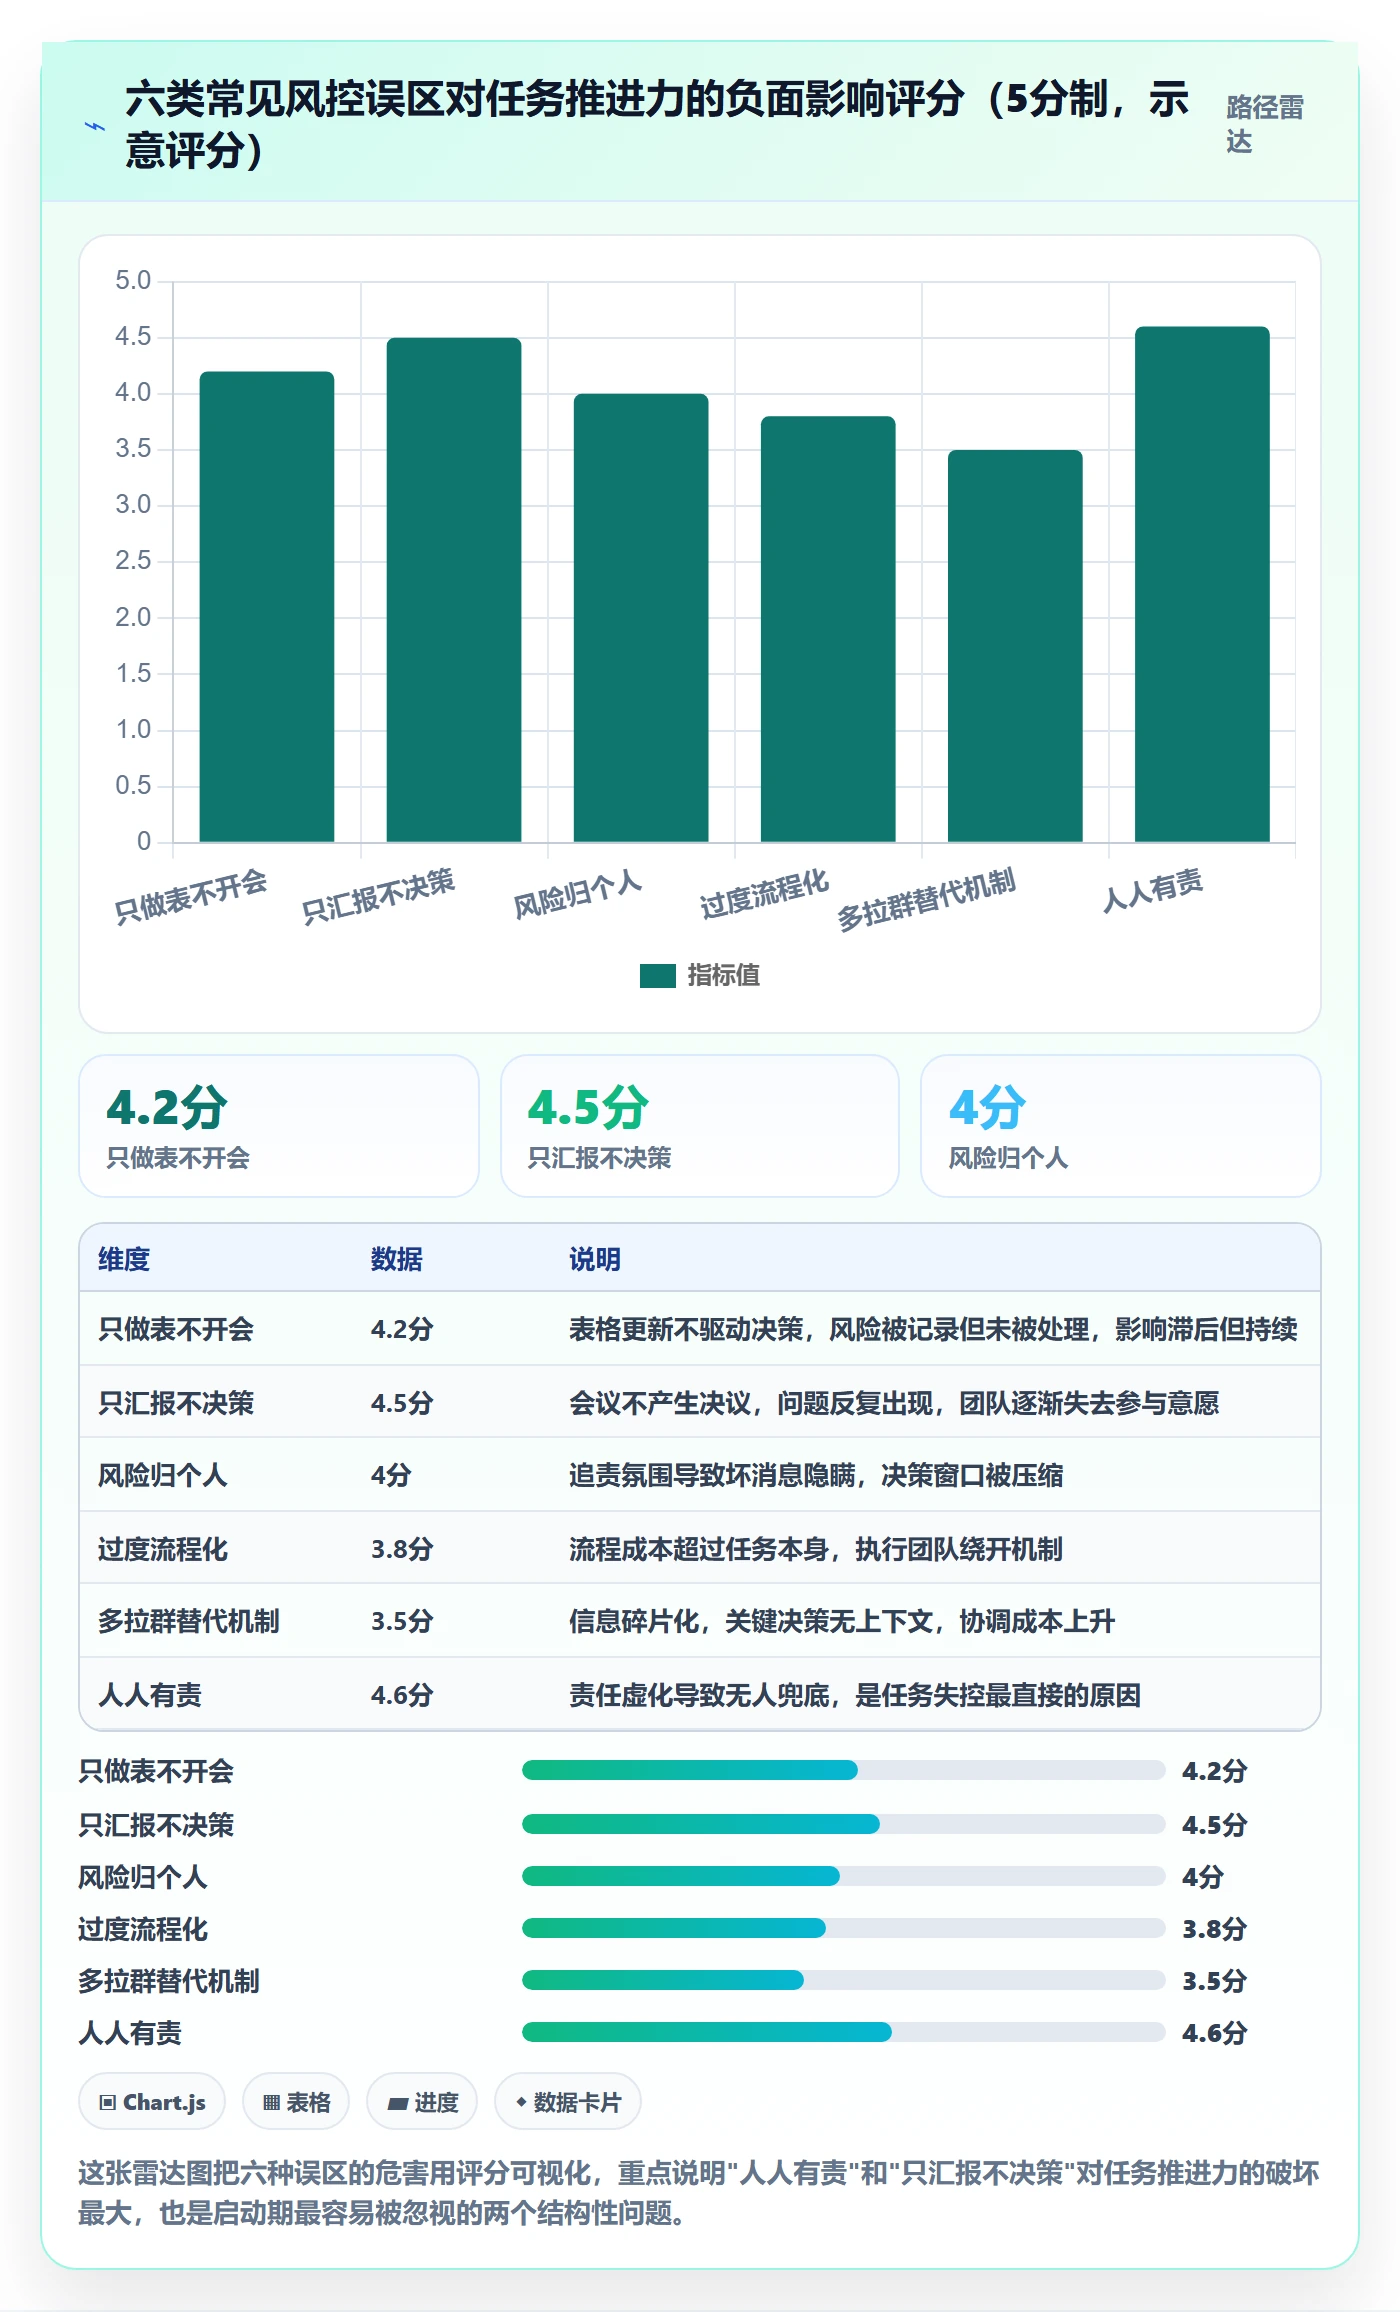The height and width of the screenshot is (2312, 1400).
Task: Click the 路径雷达 label in header
Action: 1265,124
